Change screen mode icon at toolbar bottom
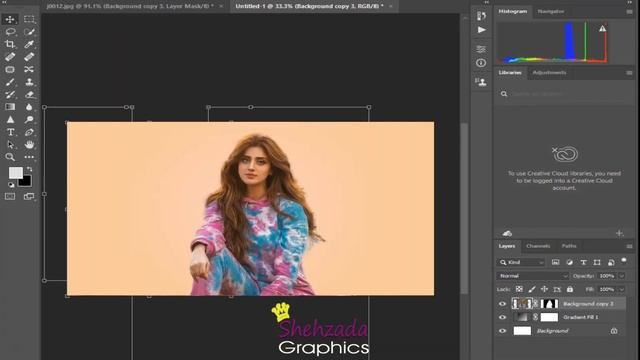 point(29,196)
